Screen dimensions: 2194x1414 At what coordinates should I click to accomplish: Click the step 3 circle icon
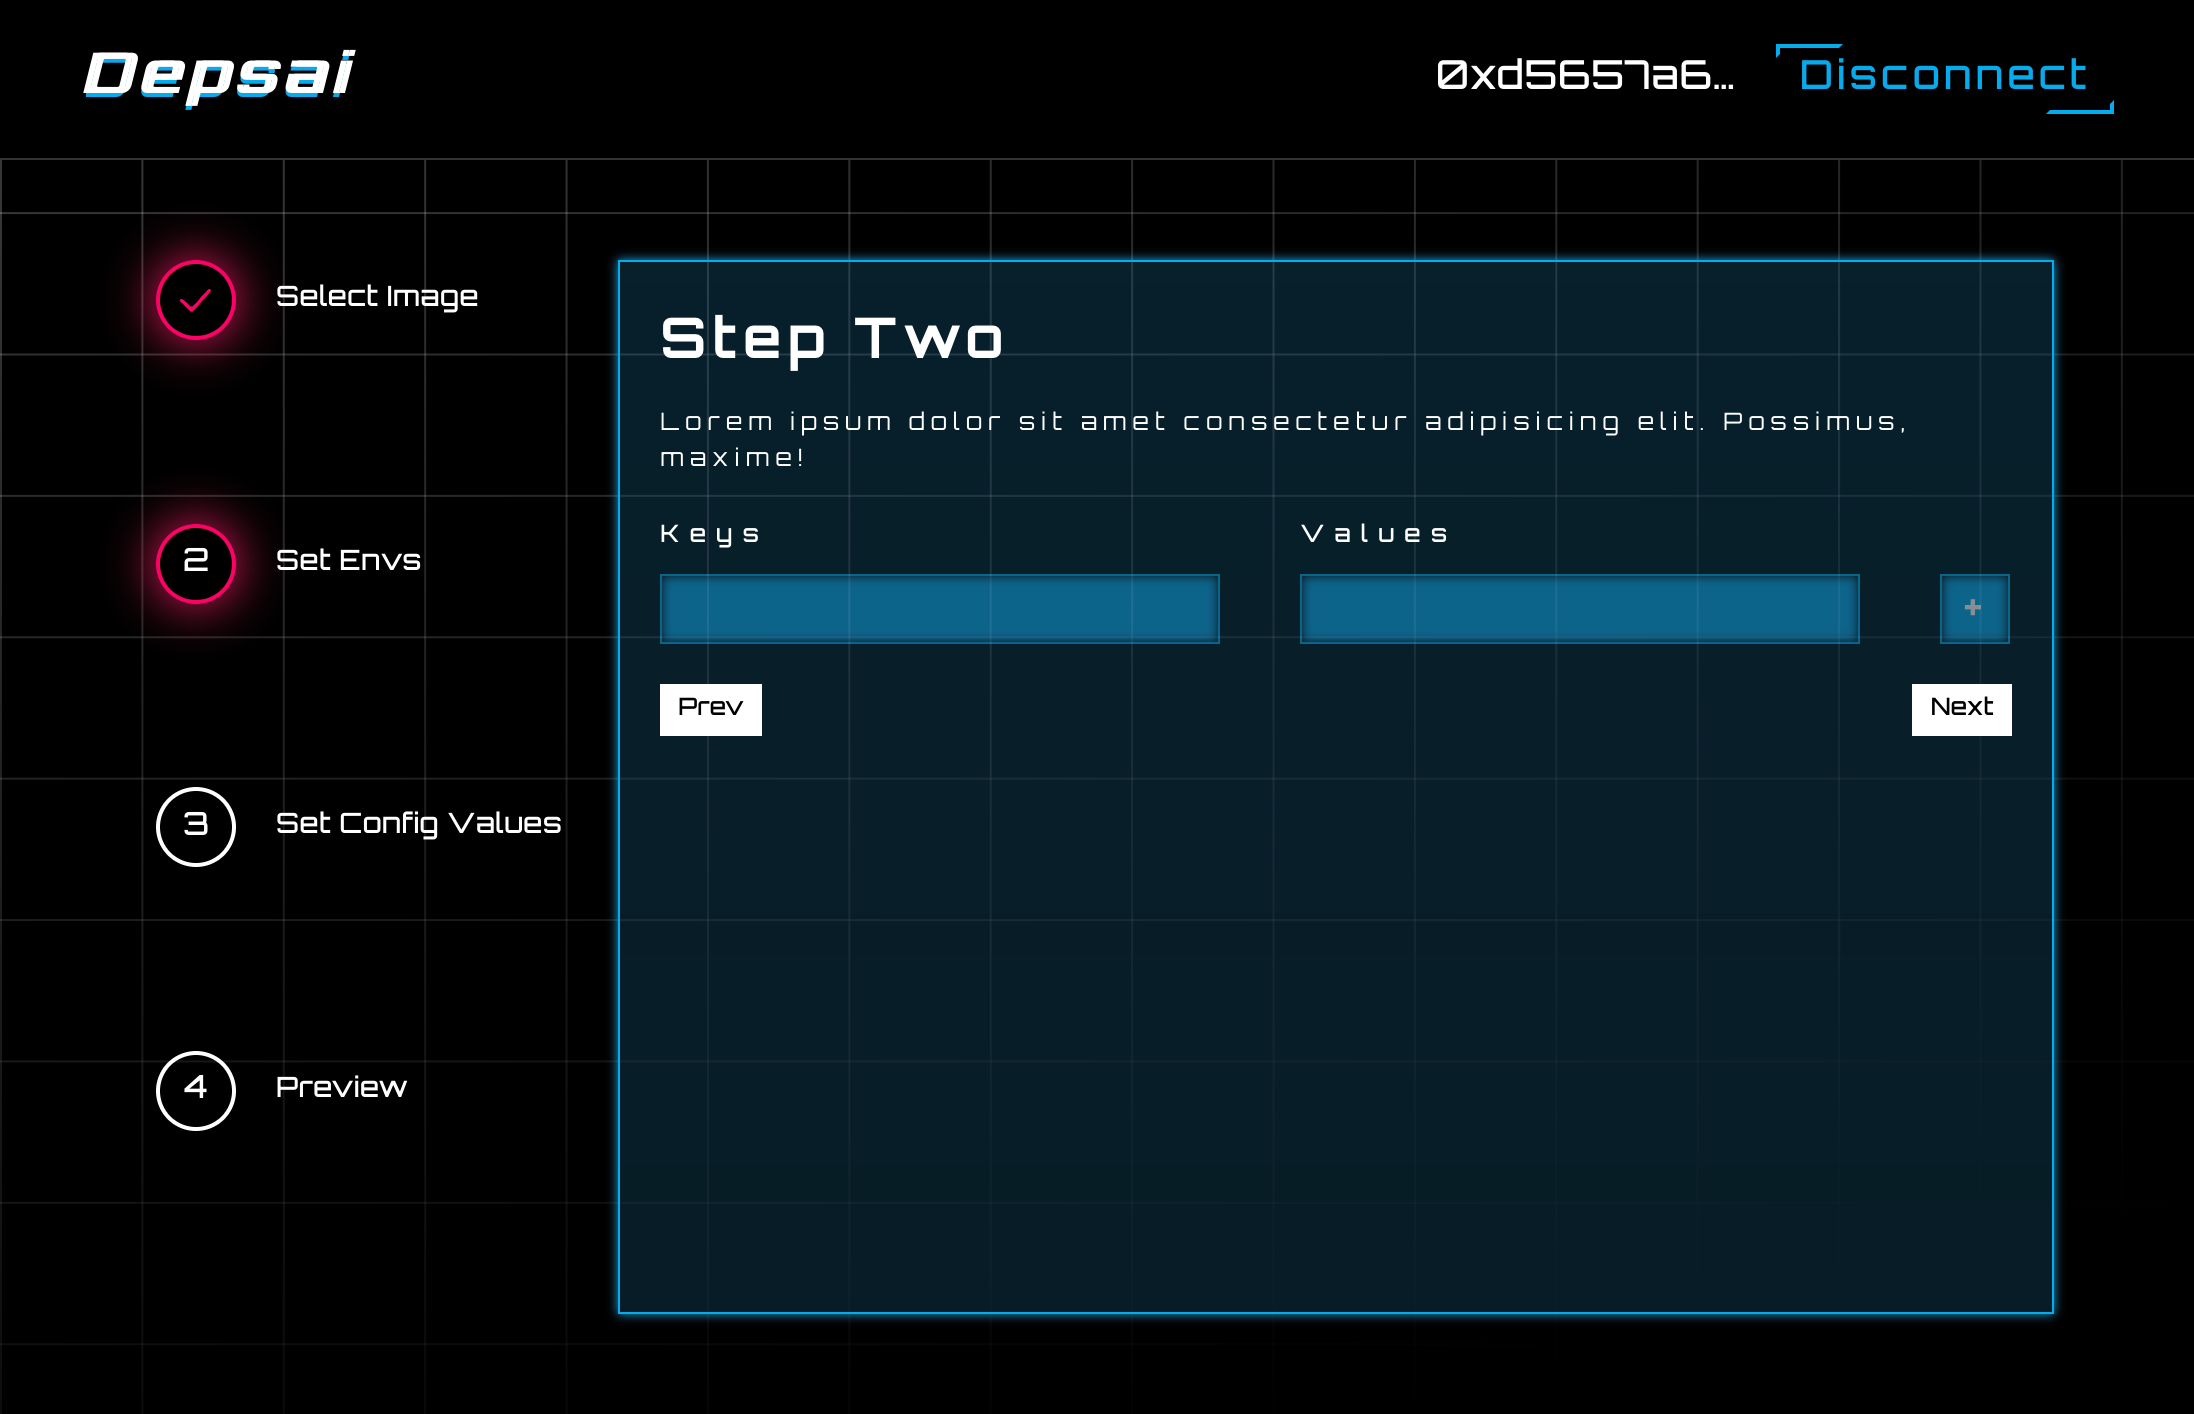[196, 826]
